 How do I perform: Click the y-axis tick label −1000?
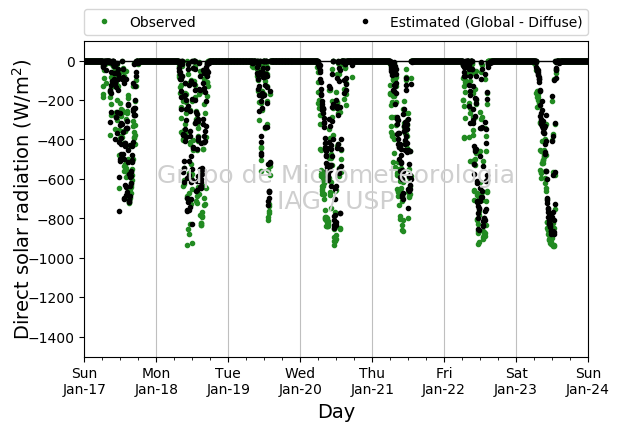coord(53,259)
